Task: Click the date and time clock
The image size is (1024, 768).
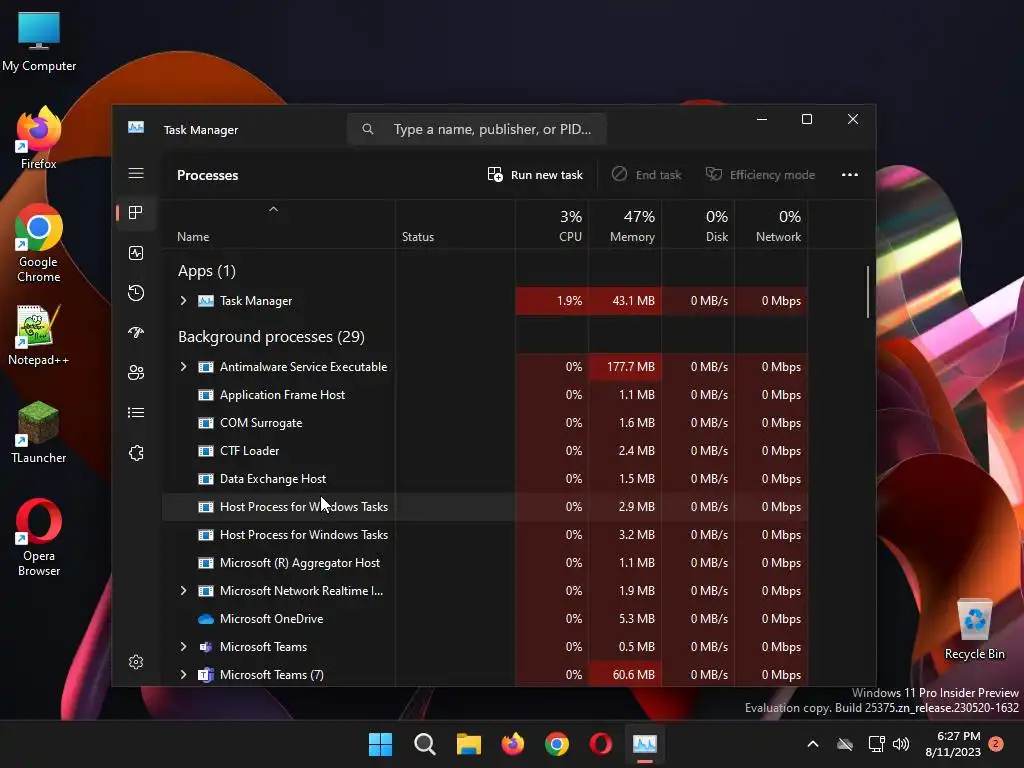Action: click(x=953, y=744)
